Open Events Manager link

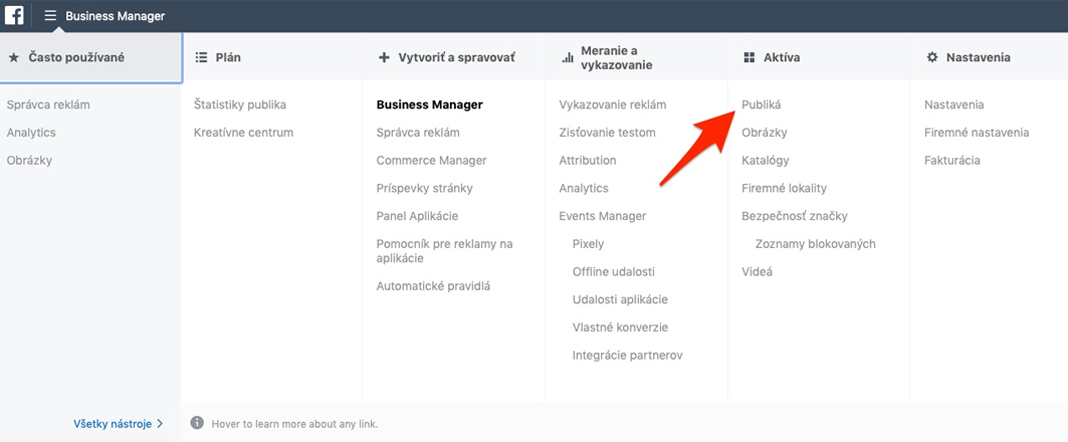pos(603,216)
